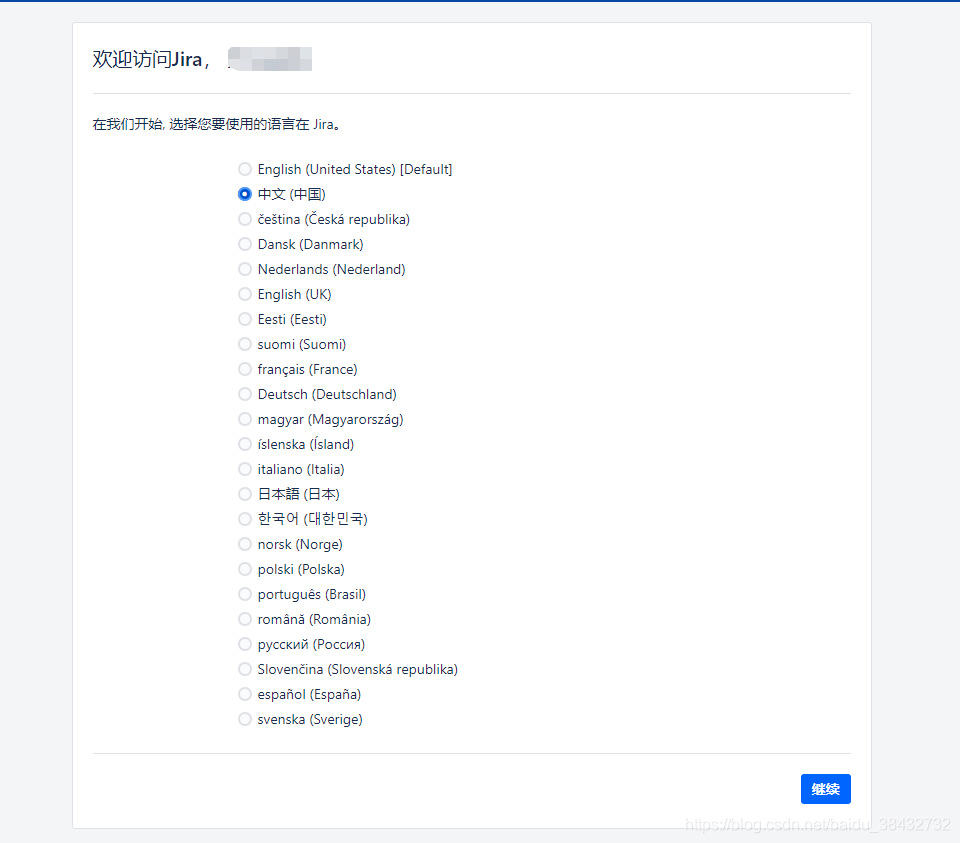Pick Dansk (Danmark) language option
Viewport: 960px width, 843px height.
click(245, 244)
